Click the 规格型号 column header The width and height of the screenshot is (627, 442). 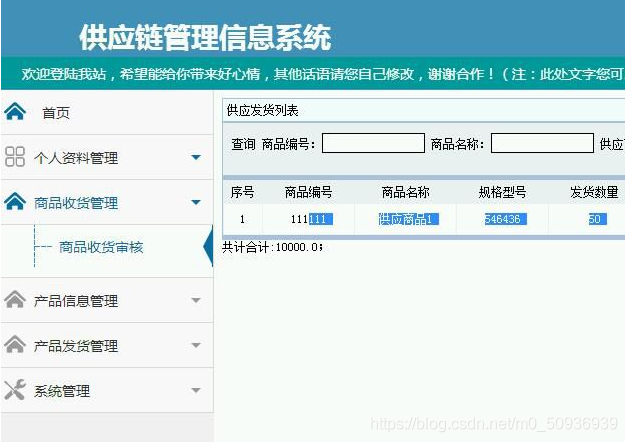coord(502,192)
